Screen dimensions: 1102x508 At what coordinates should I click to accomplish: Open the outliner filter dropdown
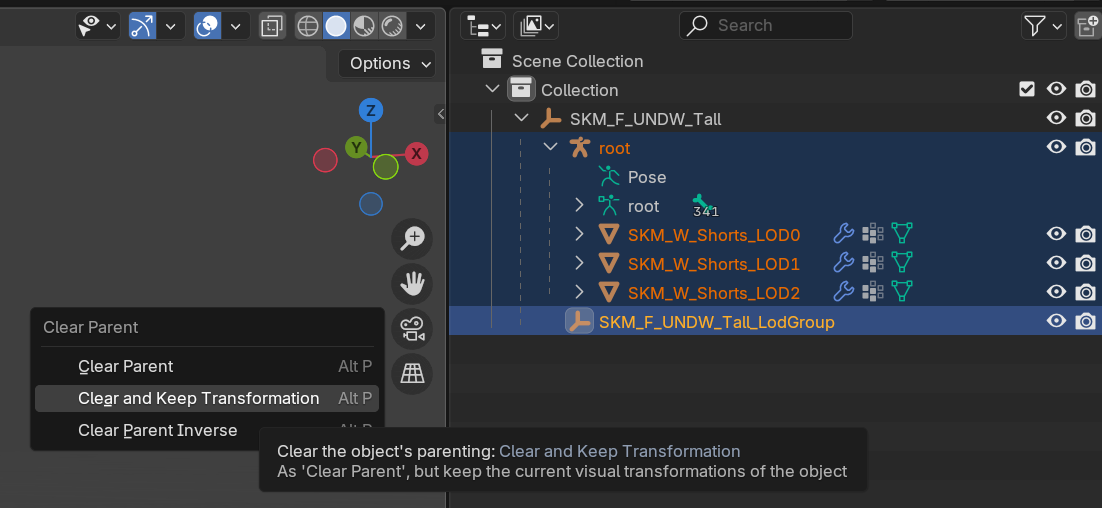(1043, 27)
